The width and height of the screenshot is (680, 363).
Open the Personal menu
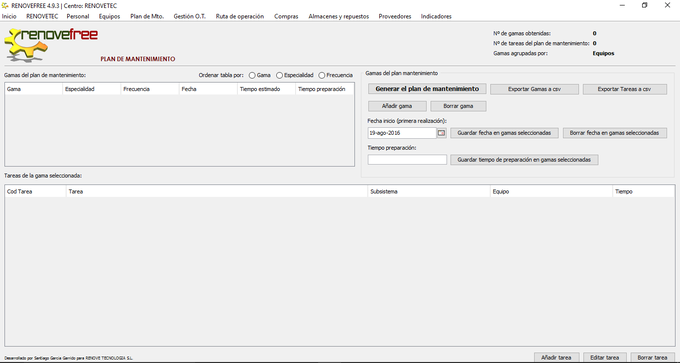[x=78, y=16]
